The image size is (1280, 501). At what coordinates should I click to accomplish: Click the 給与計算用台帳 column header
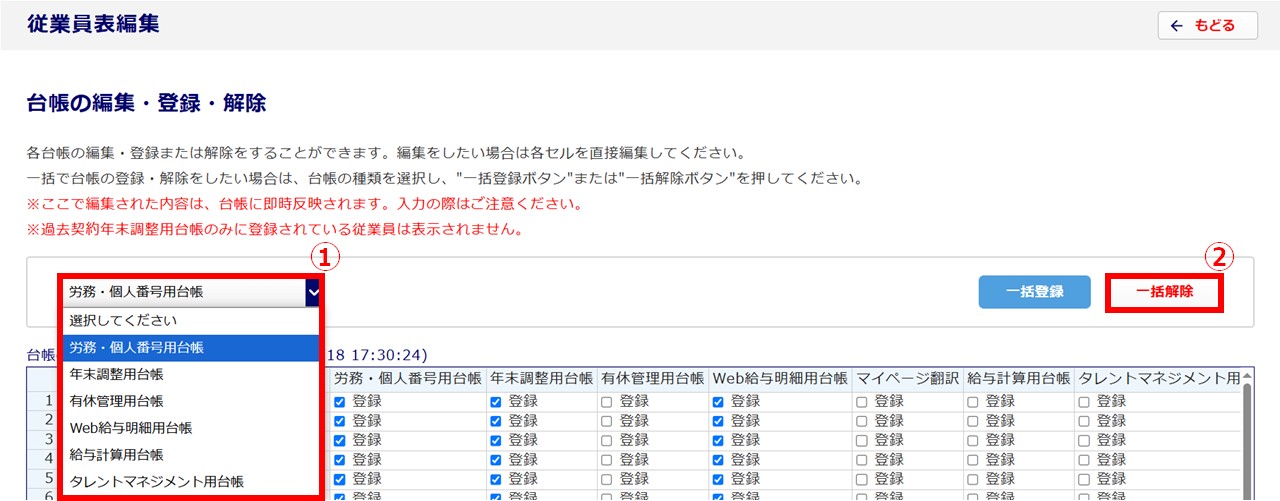point(1018,380)
